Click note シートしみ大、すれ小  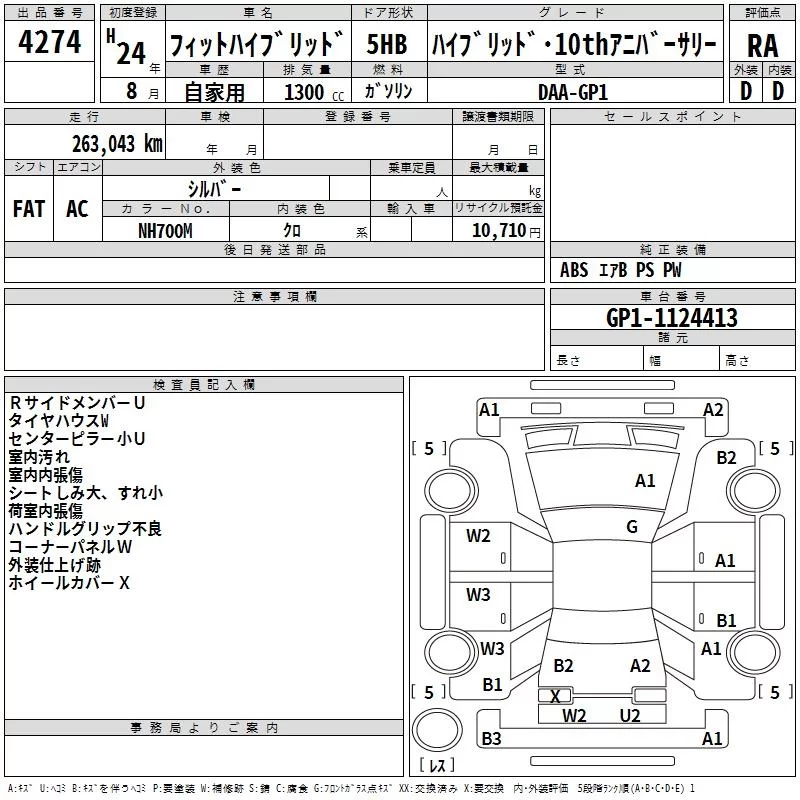86,493
